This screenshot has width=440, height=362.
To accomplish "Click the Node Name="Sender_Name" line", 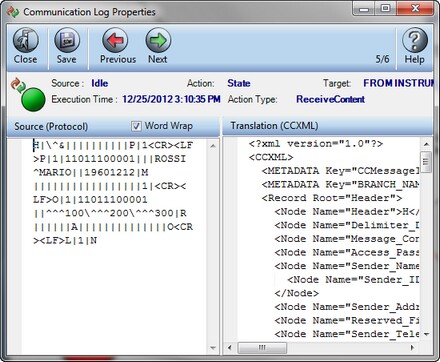I will point(347,266).
